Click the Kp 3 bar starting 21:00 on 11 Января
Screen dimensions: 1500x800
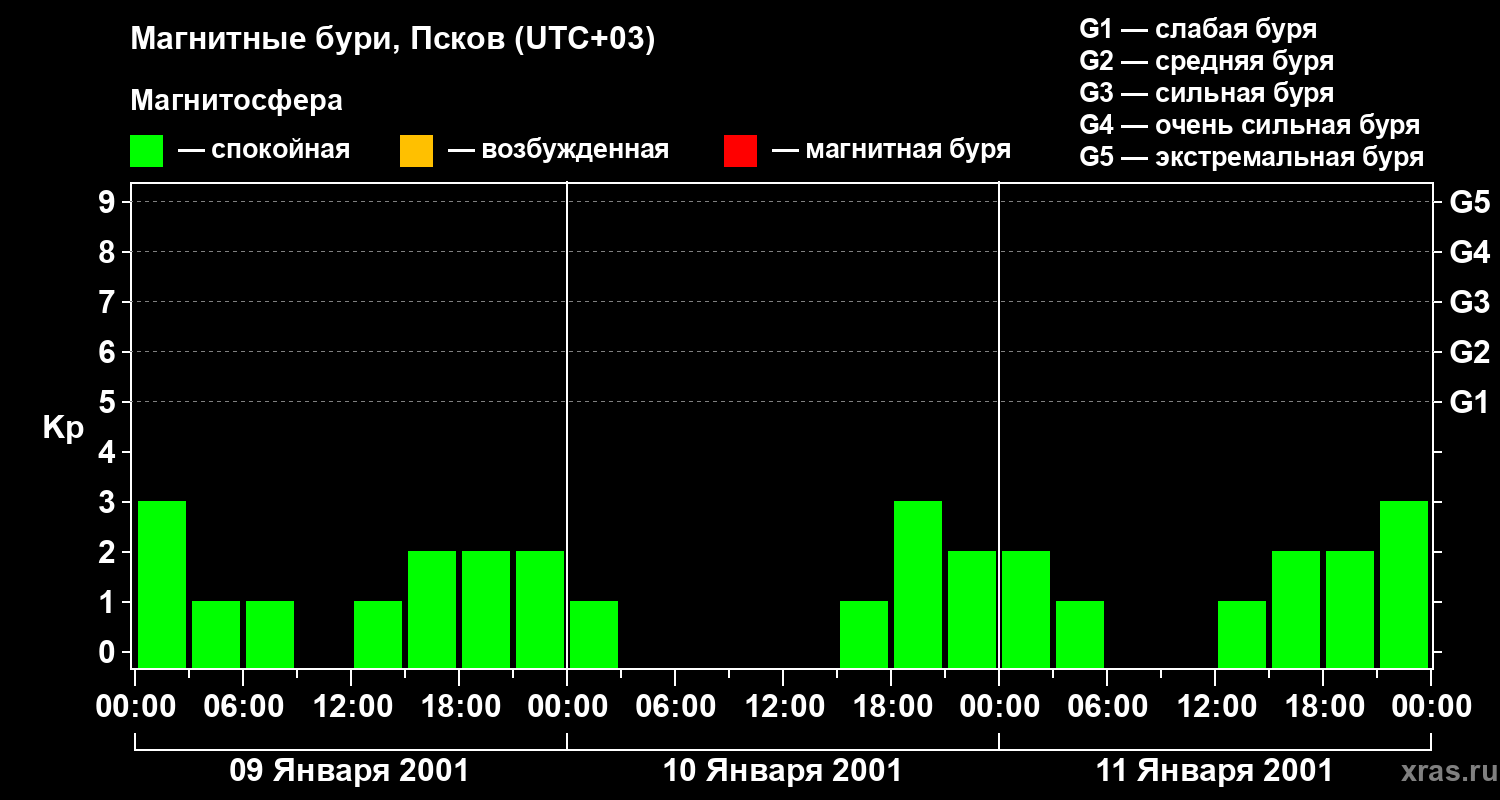point(1404,584)
